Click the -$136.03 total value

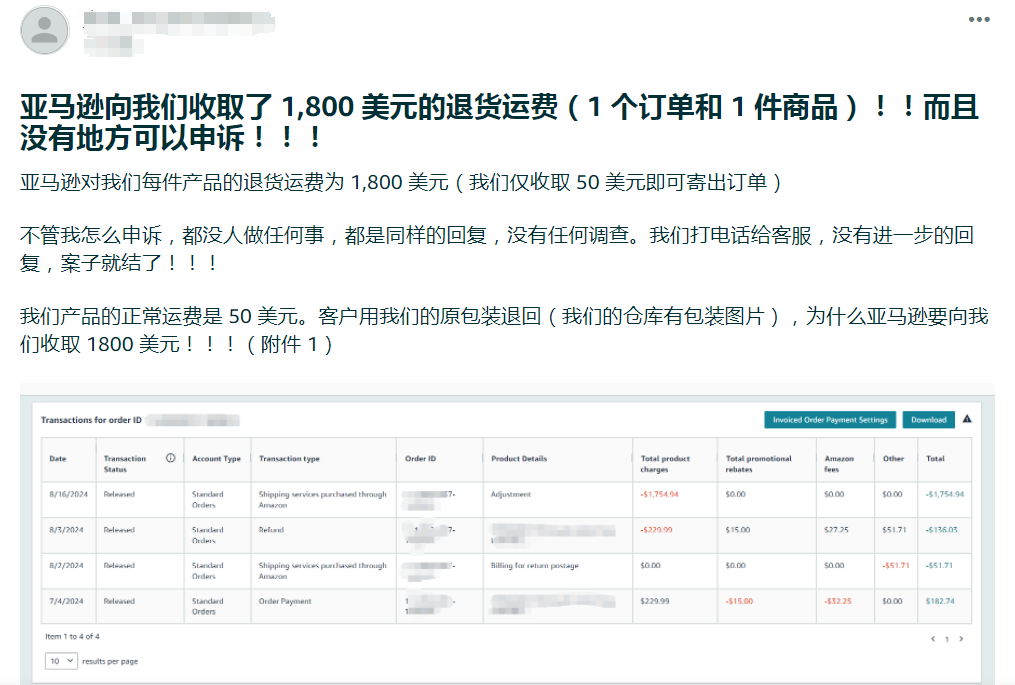(x=942, y=530)
